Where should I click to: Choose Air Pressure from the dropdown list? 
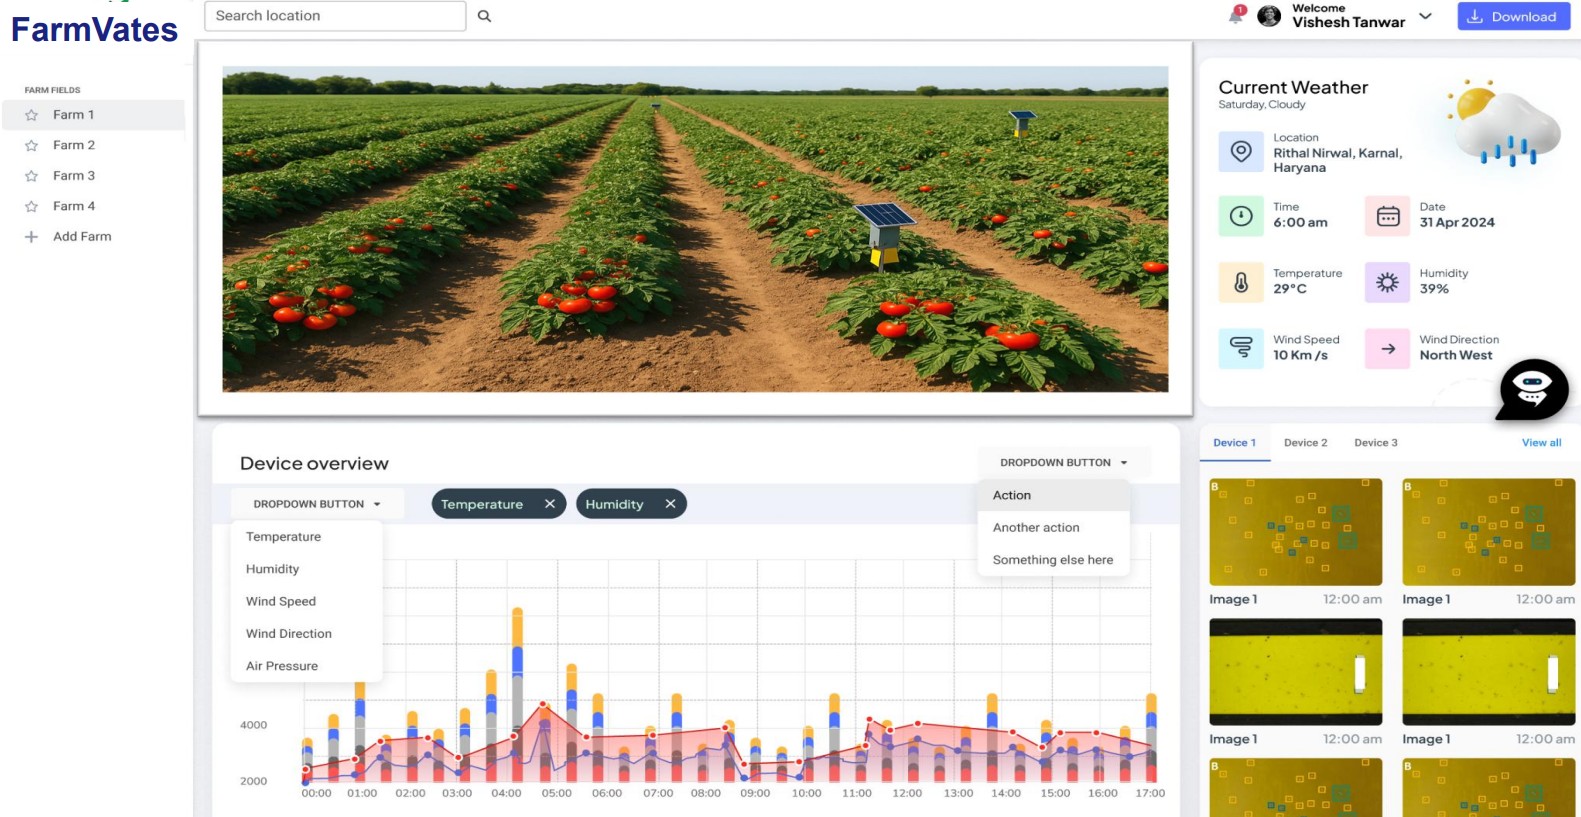282,666
